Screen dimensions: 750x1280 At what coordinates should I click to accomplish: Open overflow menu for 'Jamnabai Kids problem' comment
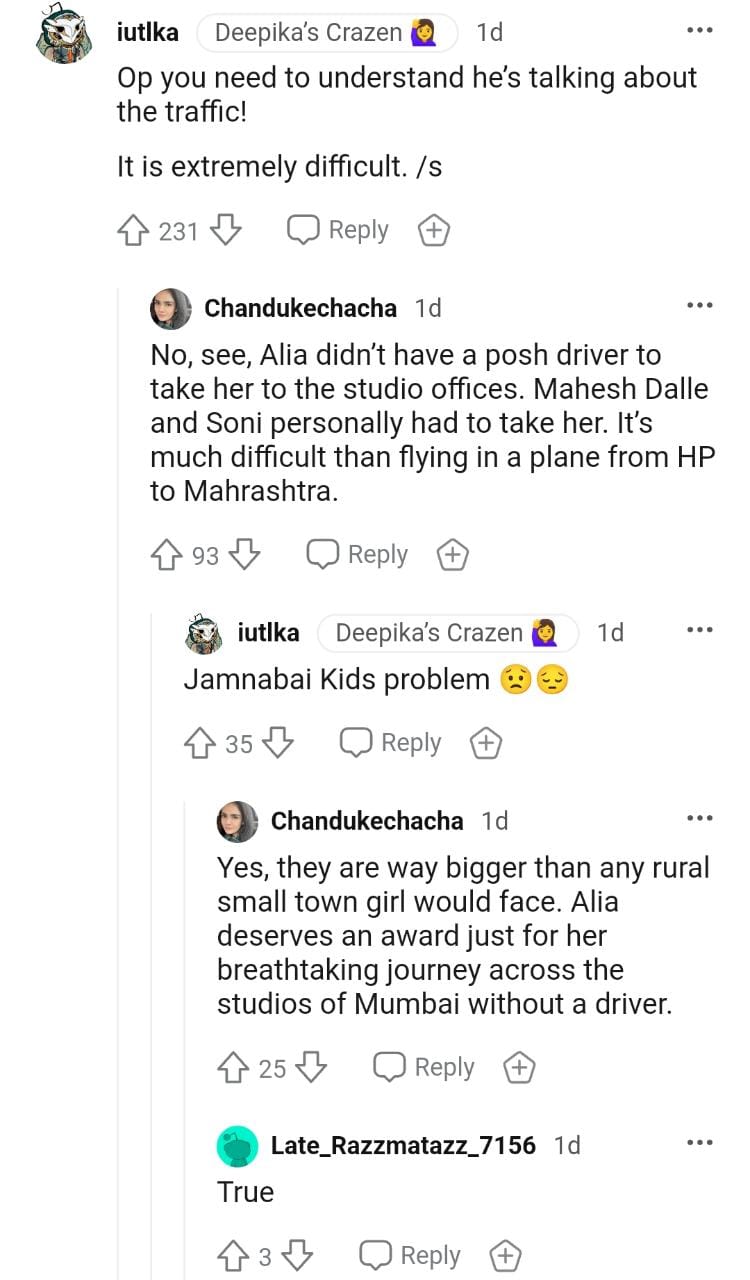pyautogui.click(x=699, y=631)
